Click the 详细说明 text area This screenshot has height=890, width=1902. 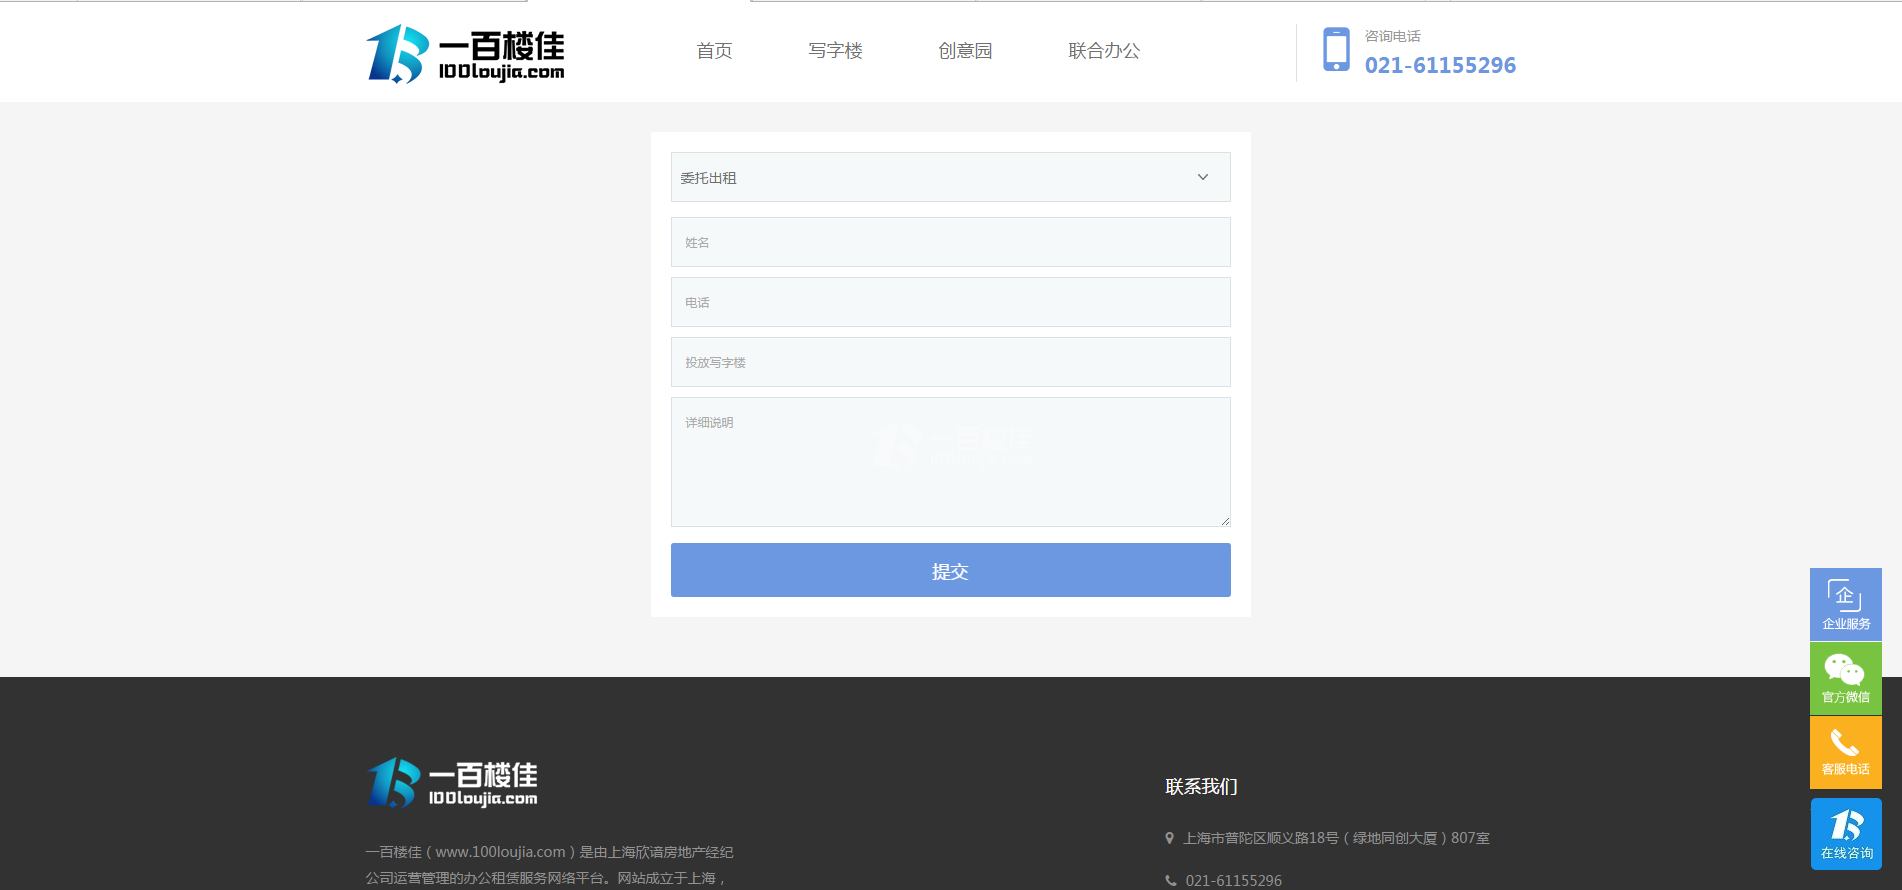pyautogui.click(x=950, y=462)
